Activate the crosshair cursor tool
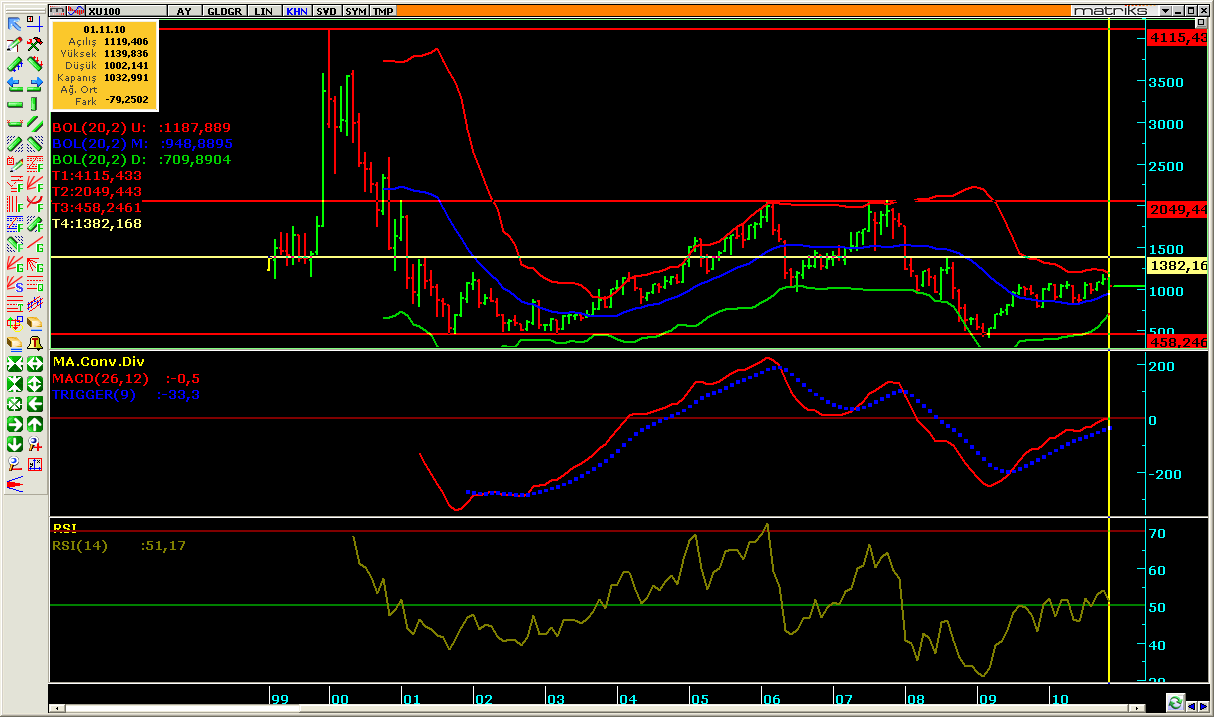 34,24
